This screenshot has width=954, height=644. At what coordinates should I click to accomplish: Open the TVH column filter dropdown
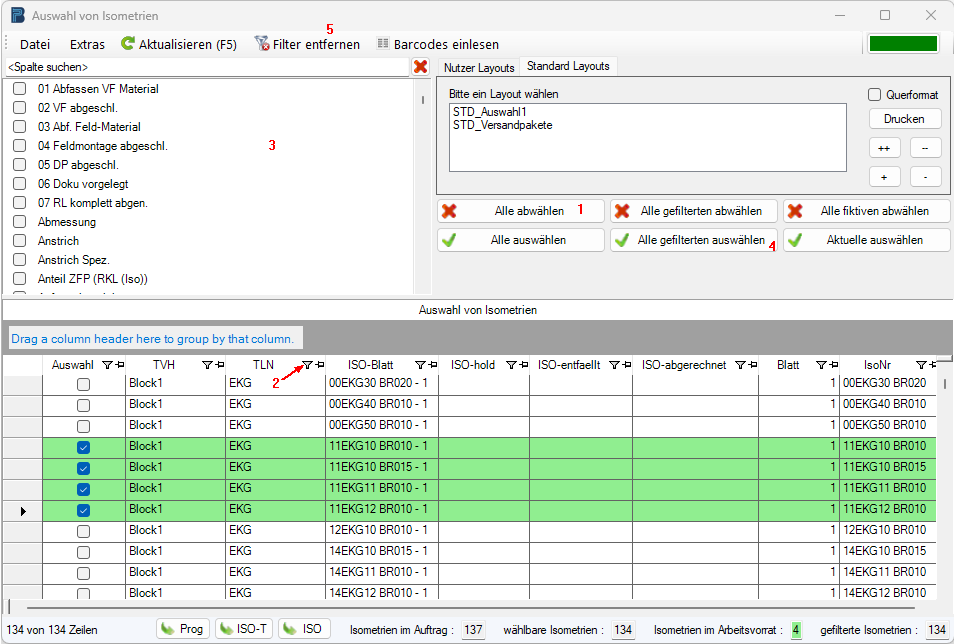tap(207, 366)
